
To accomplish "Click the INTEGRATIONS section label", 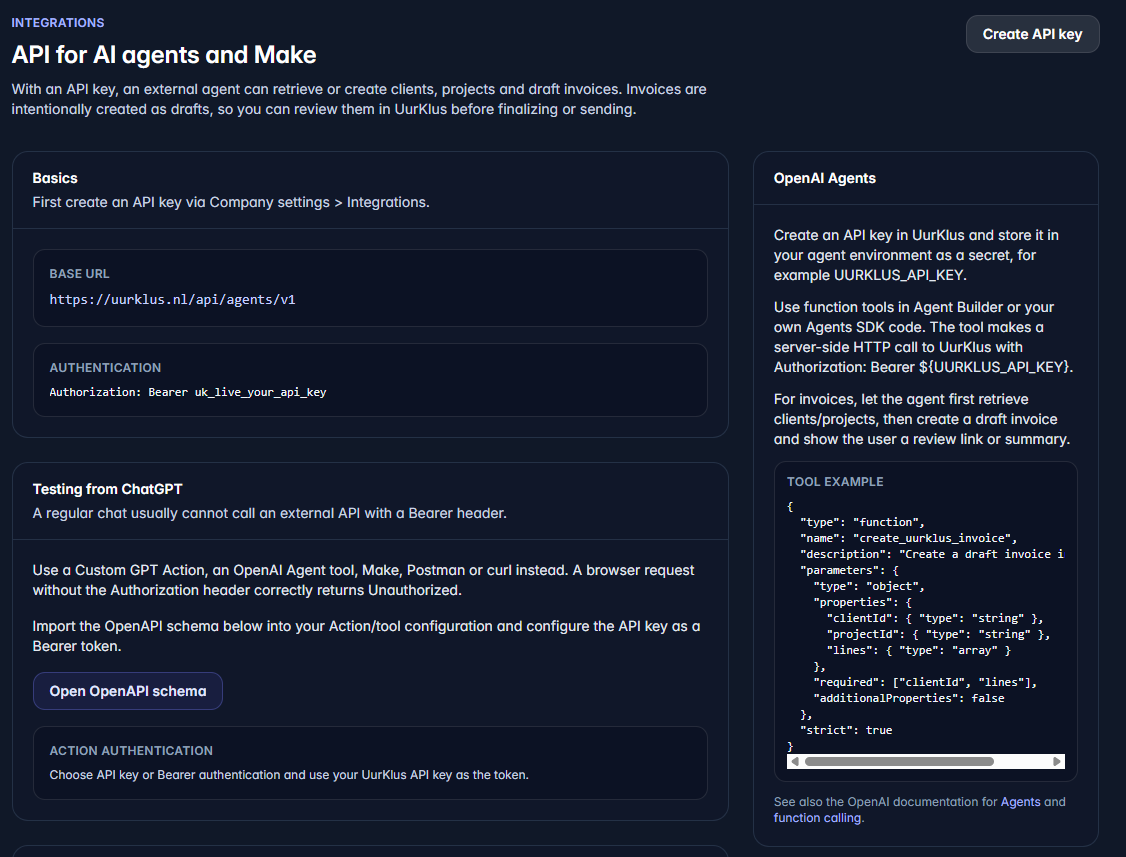I will coord(57,23).
